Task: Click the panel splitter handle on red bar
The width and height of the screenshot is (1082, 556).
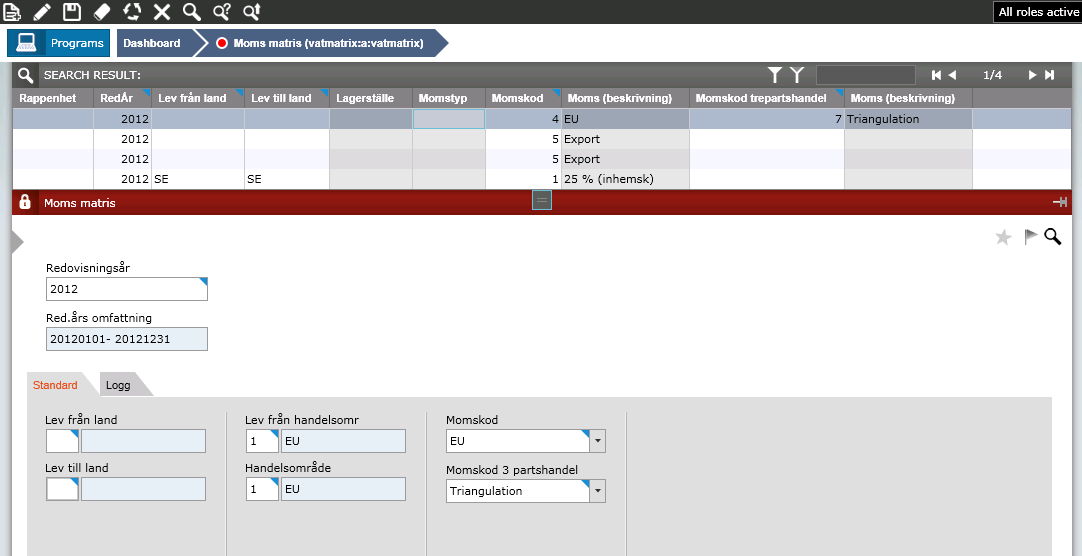Action: point(542,201)
